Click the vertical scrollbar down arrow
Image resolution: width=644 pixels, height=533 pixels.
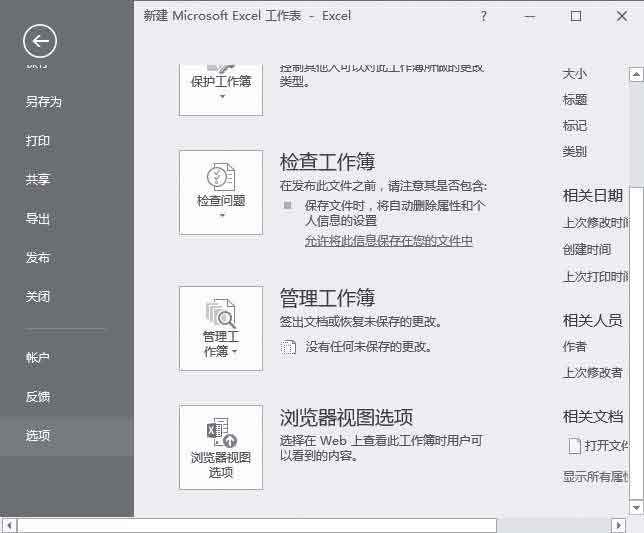[636, 505]
